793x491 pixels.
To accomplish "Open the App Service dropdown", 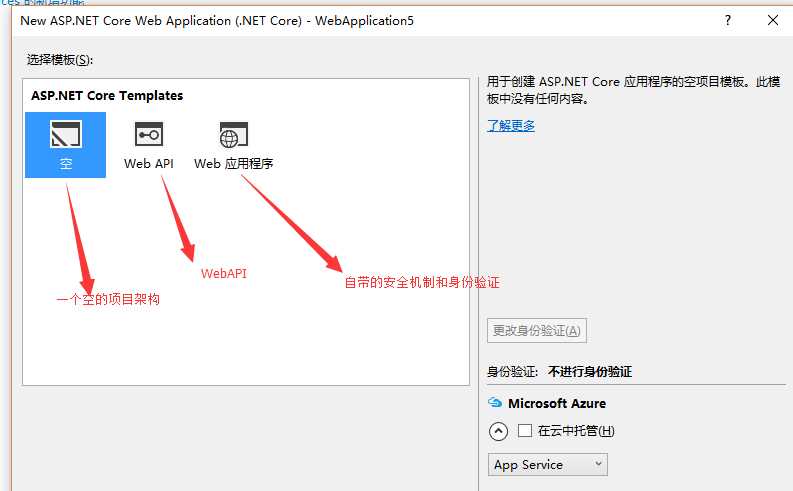I will click(548, 465).
